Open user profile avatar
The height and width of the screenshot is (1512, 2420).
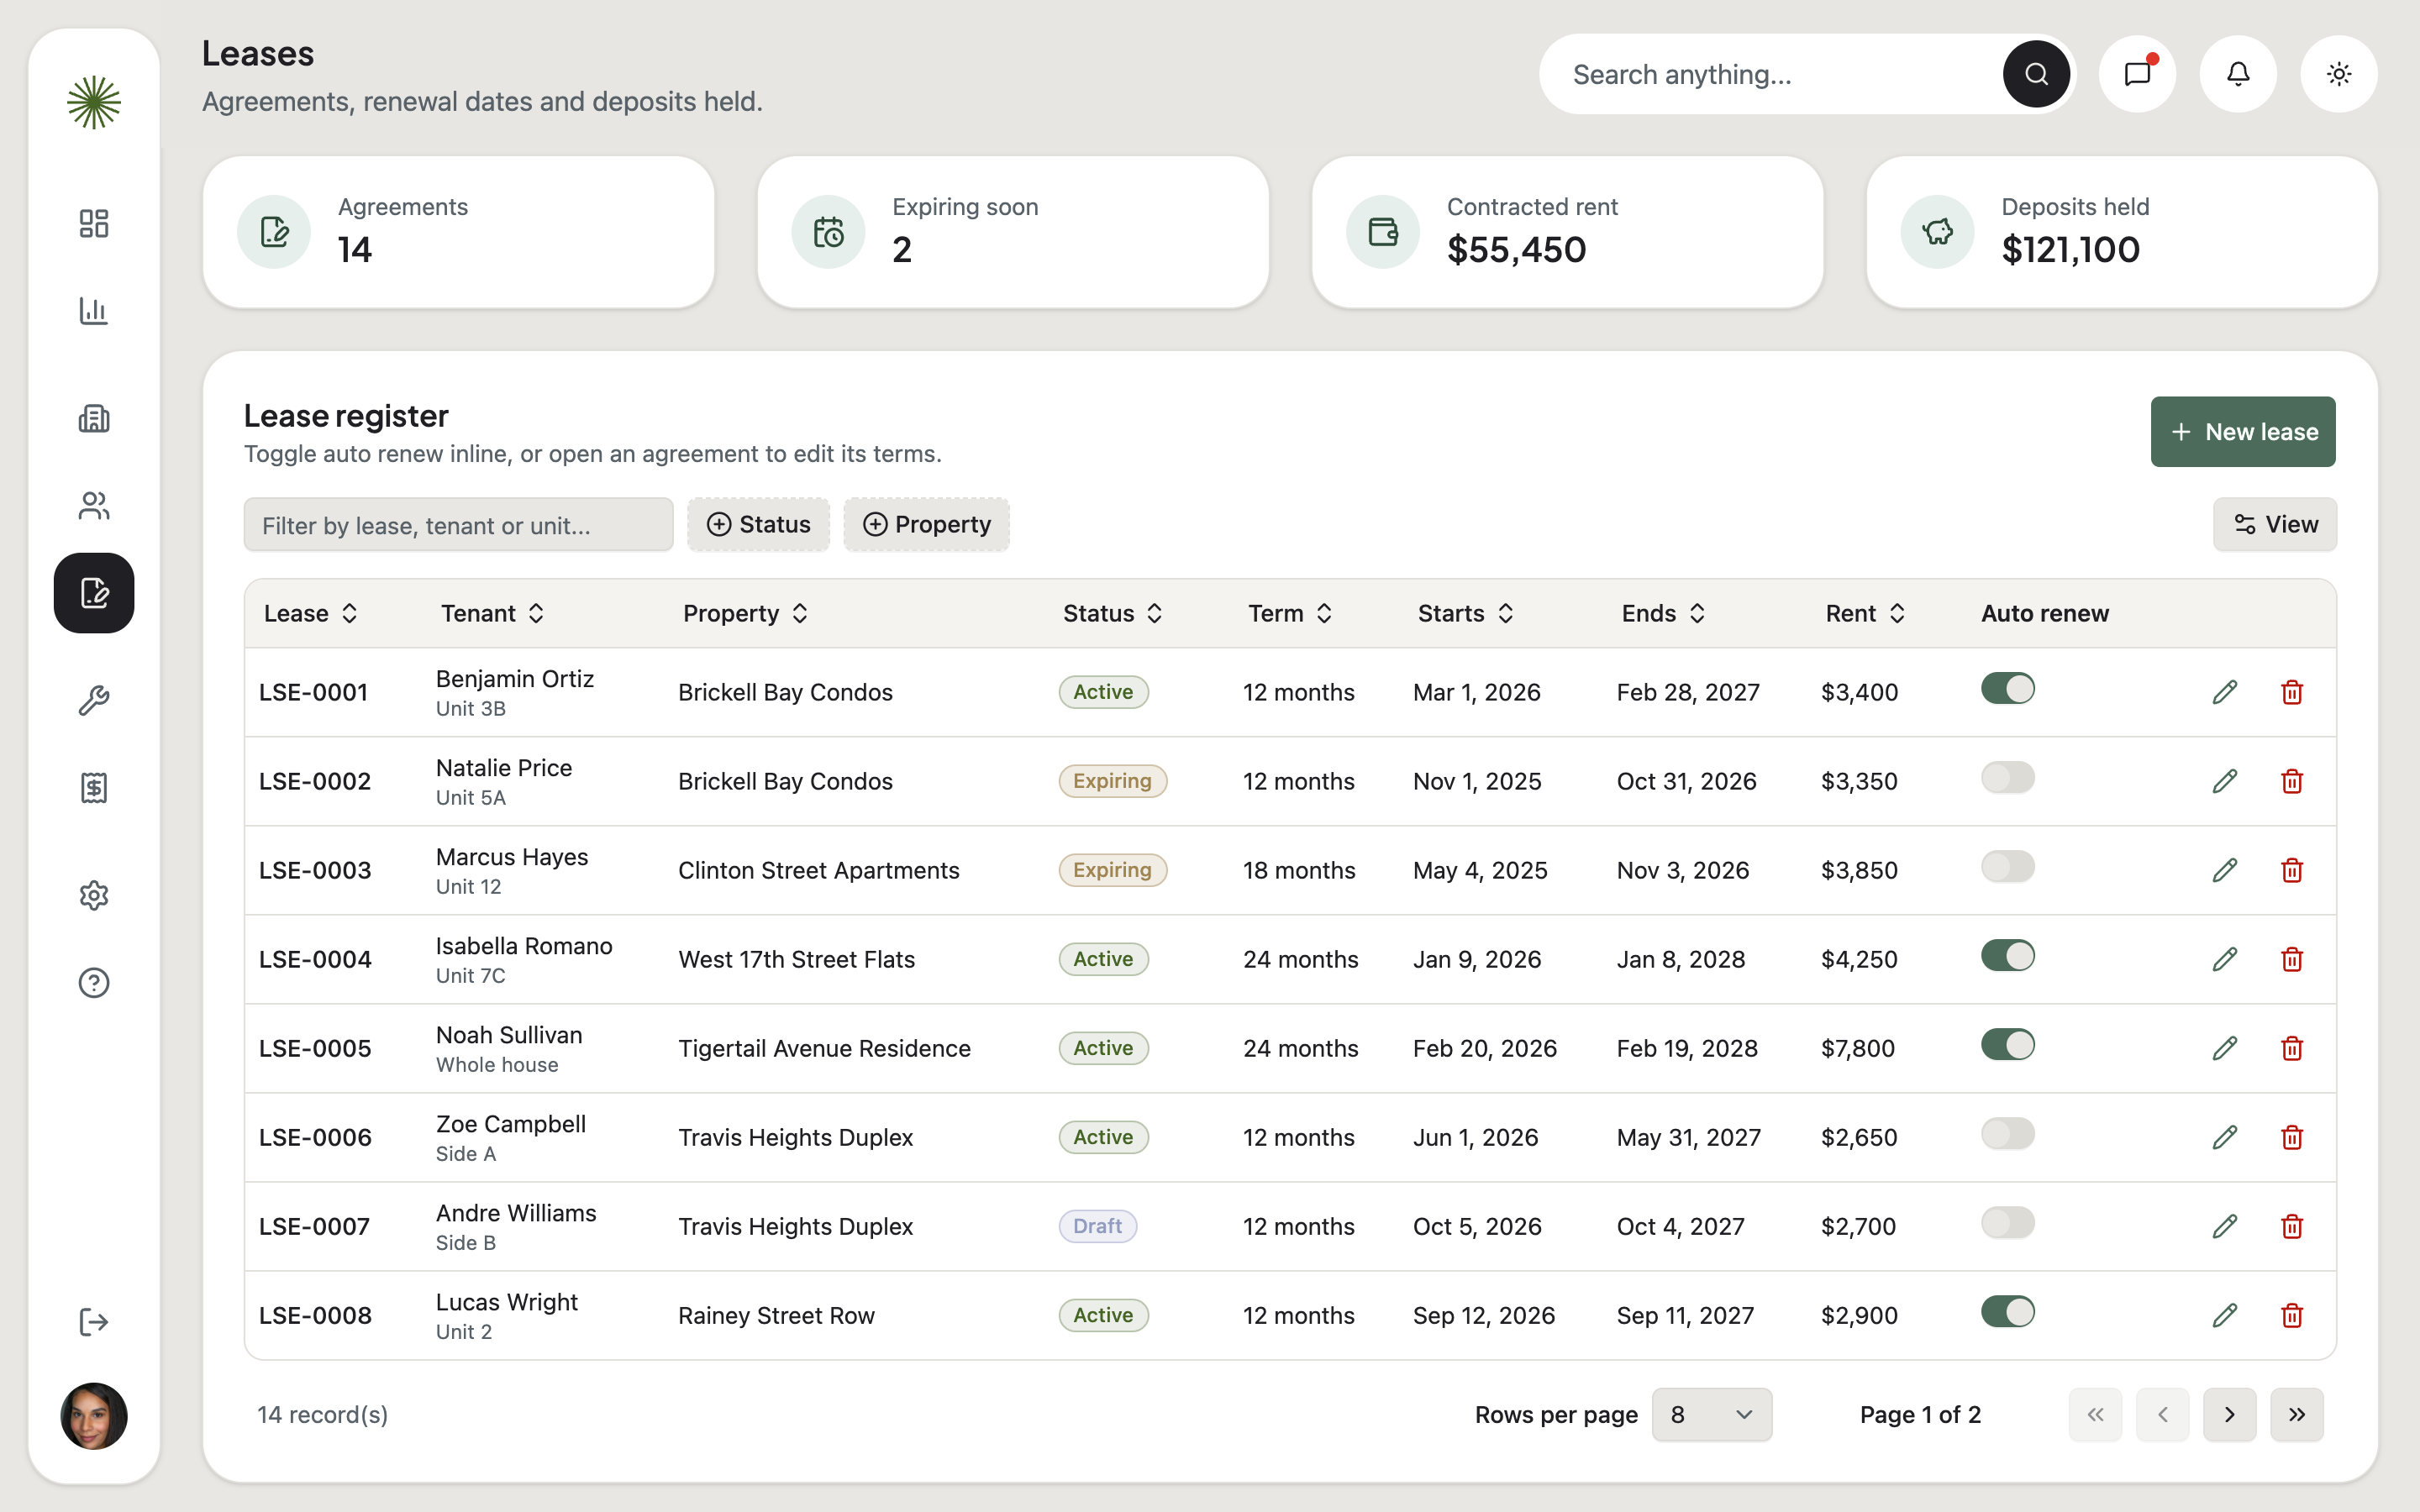click(x=94, y=1416)
